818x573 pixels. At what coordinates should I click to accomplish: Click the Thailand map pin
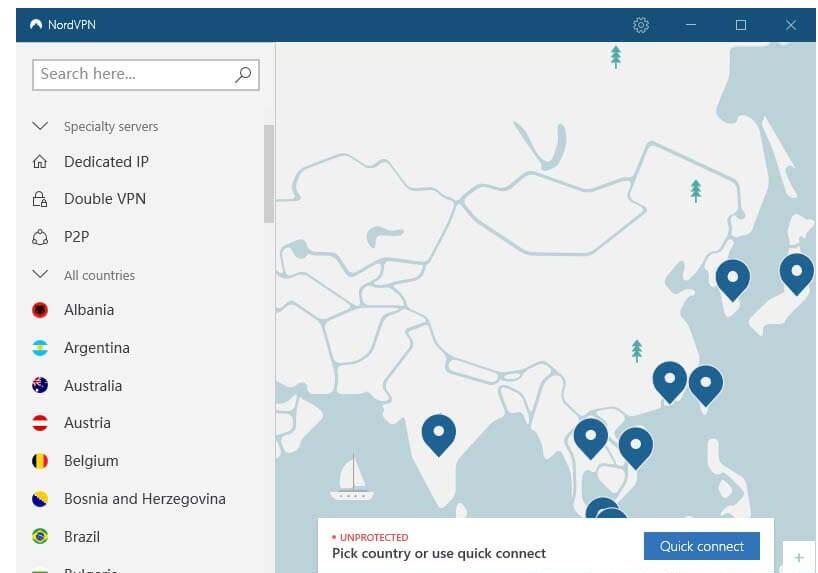click(x=591, y=438)
